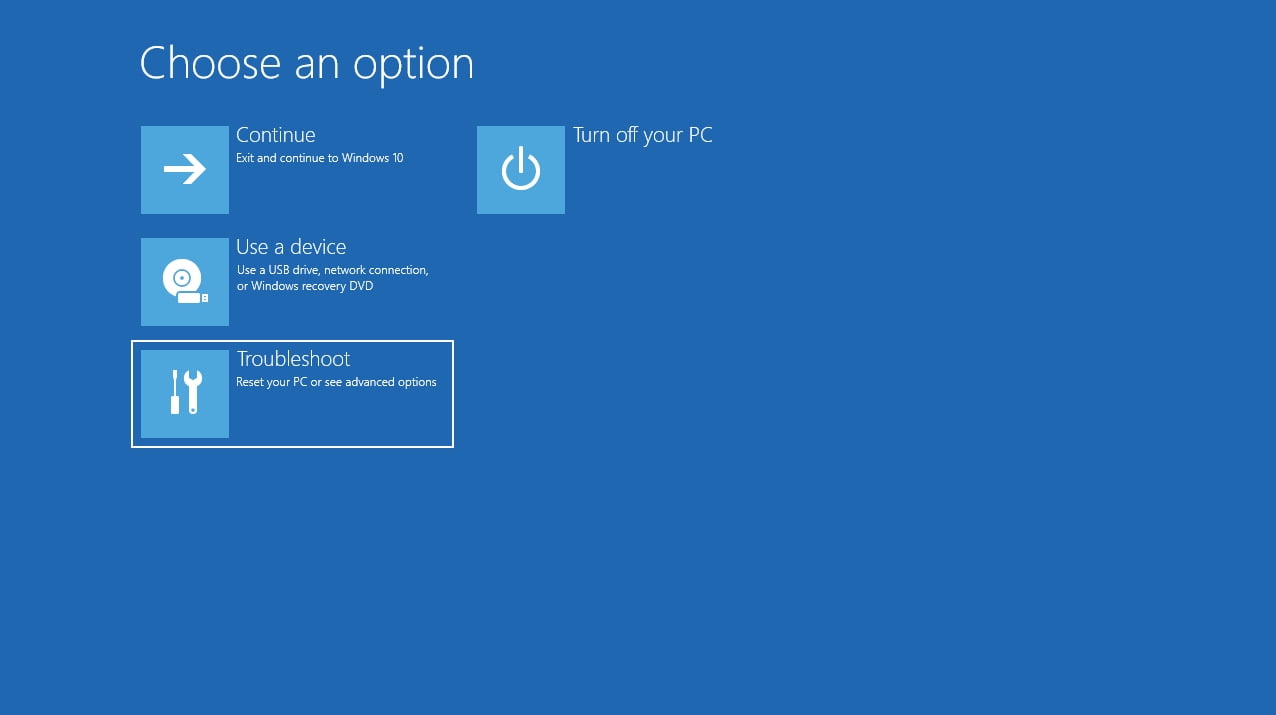Image resolution: width=1276 pixels, height=715 pixels.
Task: Click the "Choose an option" heading
Action: point(307,64)
